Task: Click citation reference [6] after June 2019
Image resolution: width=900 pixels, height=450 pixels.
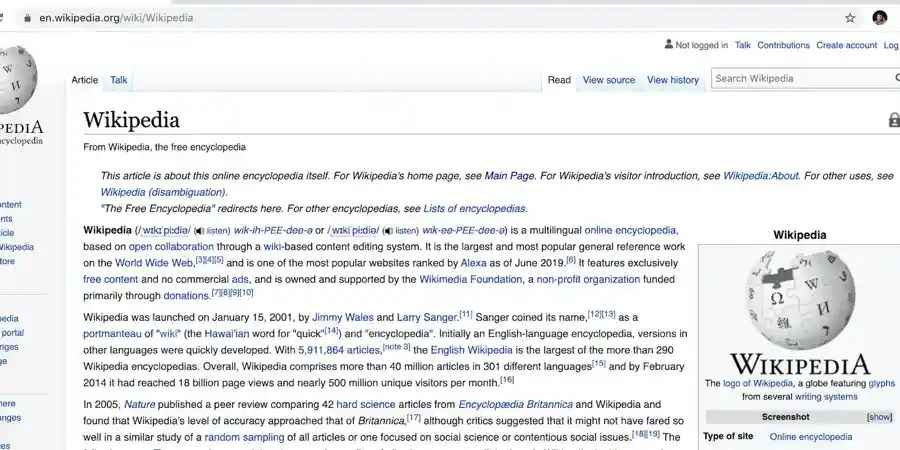Action: pyautogui.click(x=571, y=259)
